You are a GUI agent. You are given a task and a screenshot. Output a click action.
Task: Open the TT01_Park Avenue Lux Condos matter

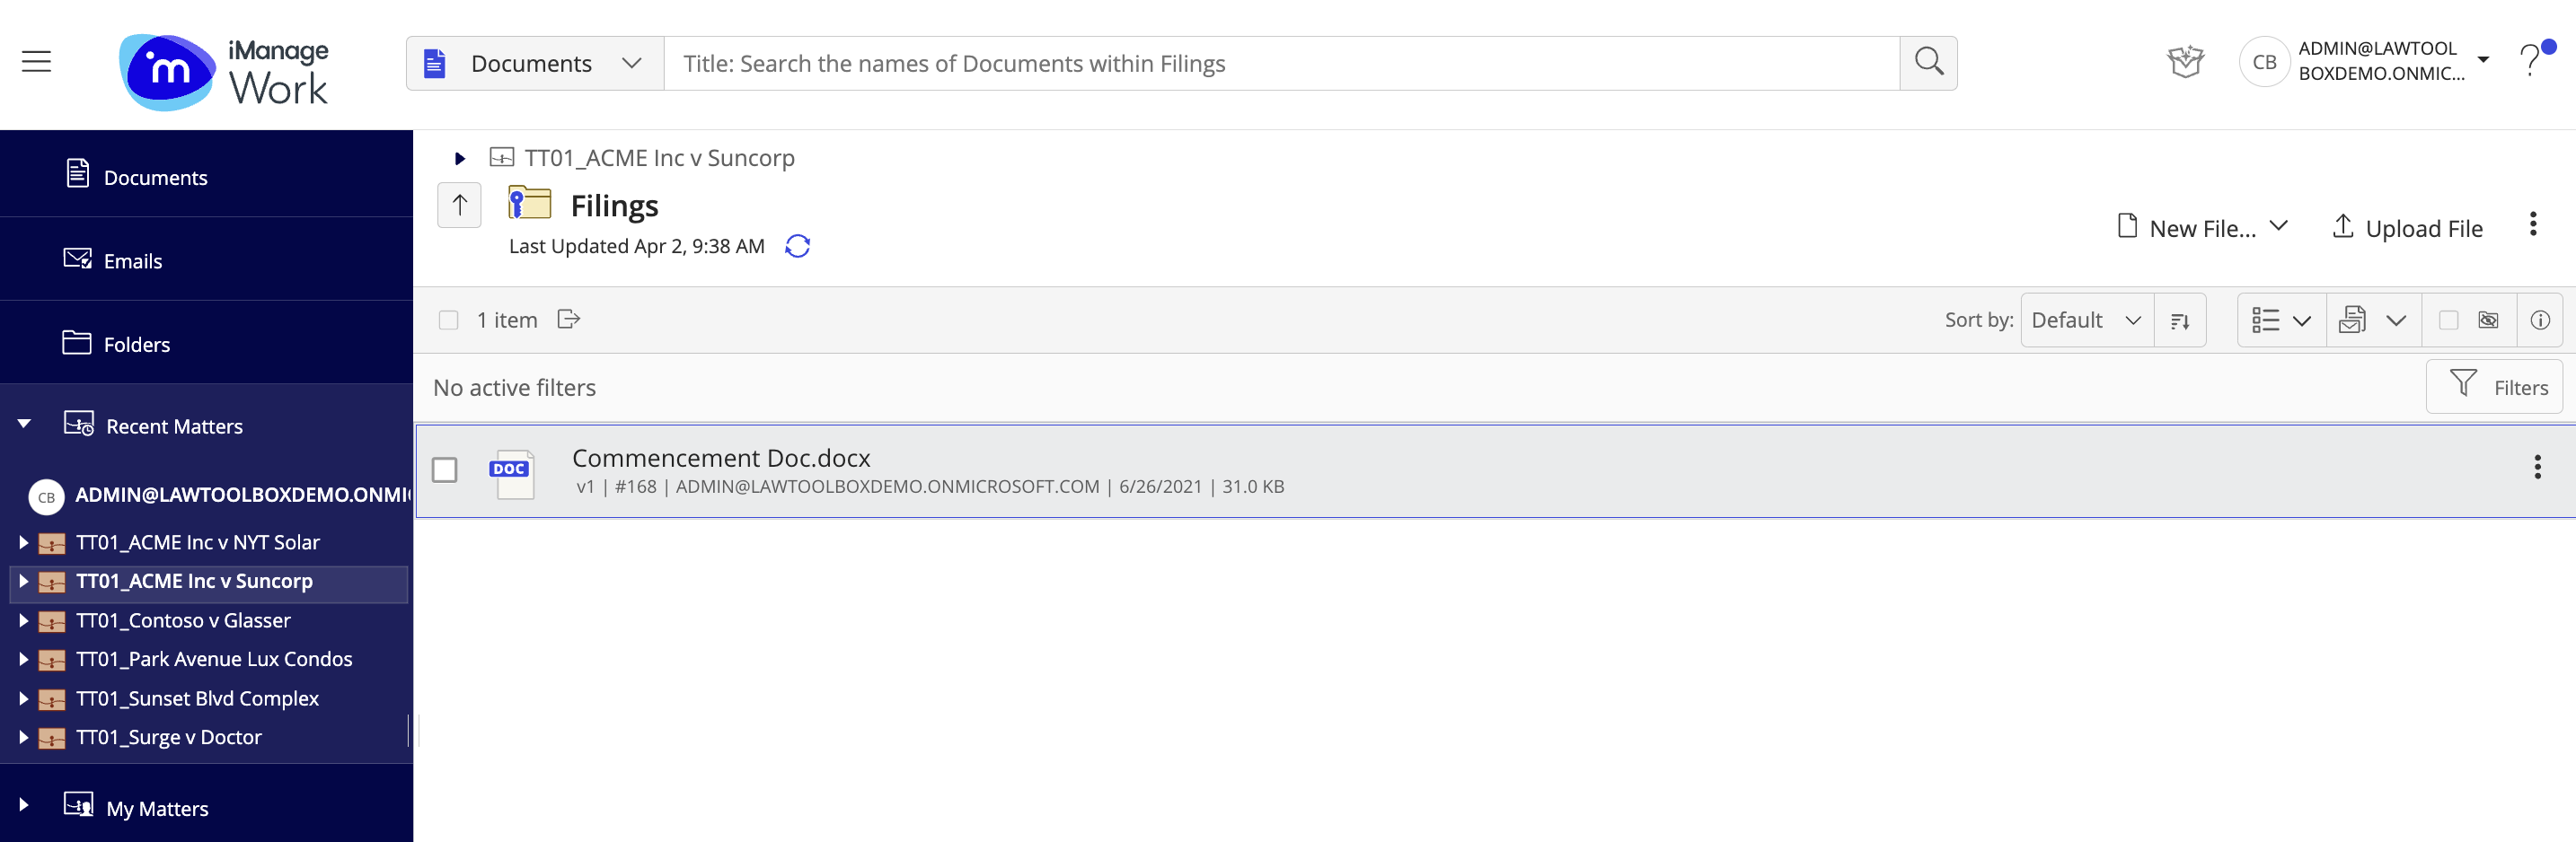click(x=214, y=659)
